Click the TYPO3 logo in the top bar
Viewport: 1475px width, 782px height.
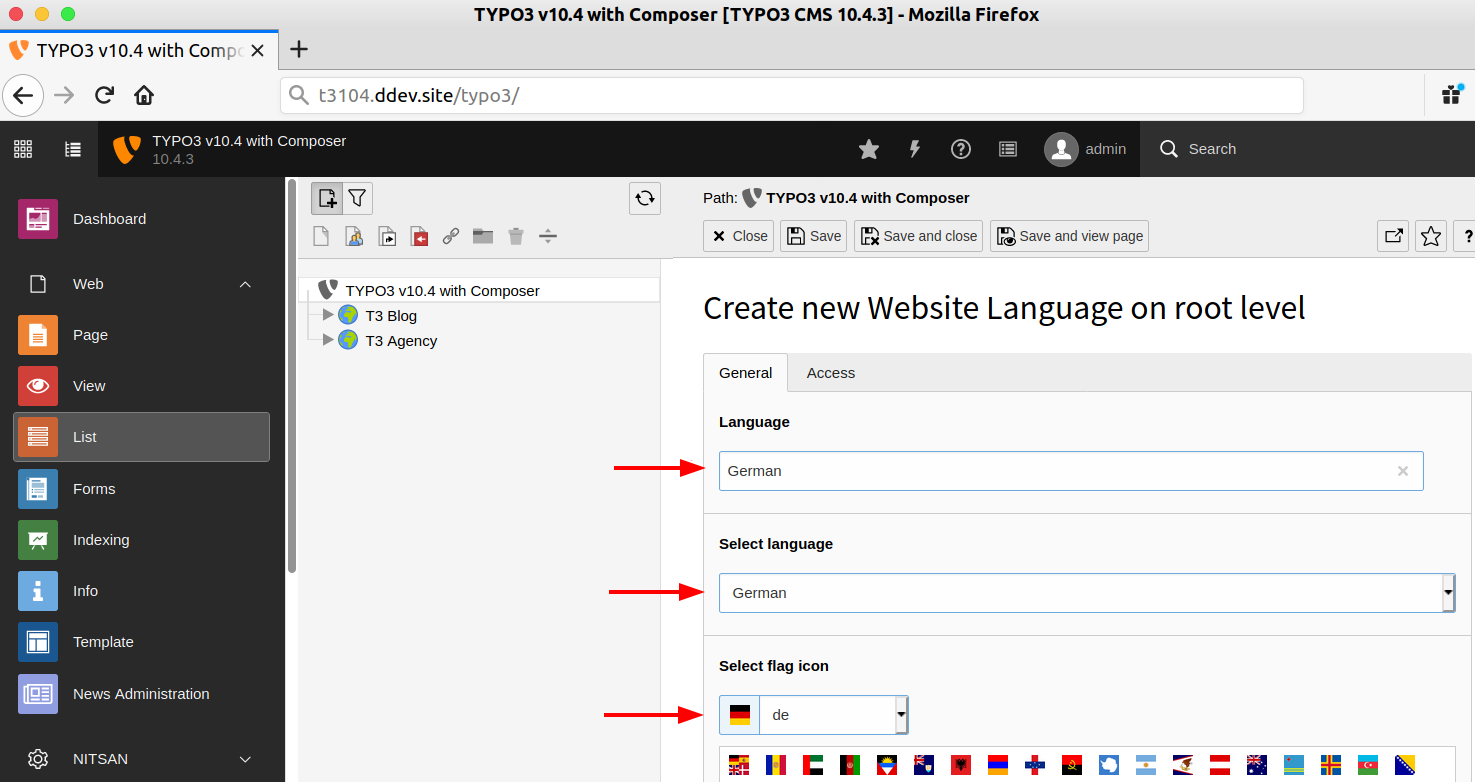[x=126, y=148]
